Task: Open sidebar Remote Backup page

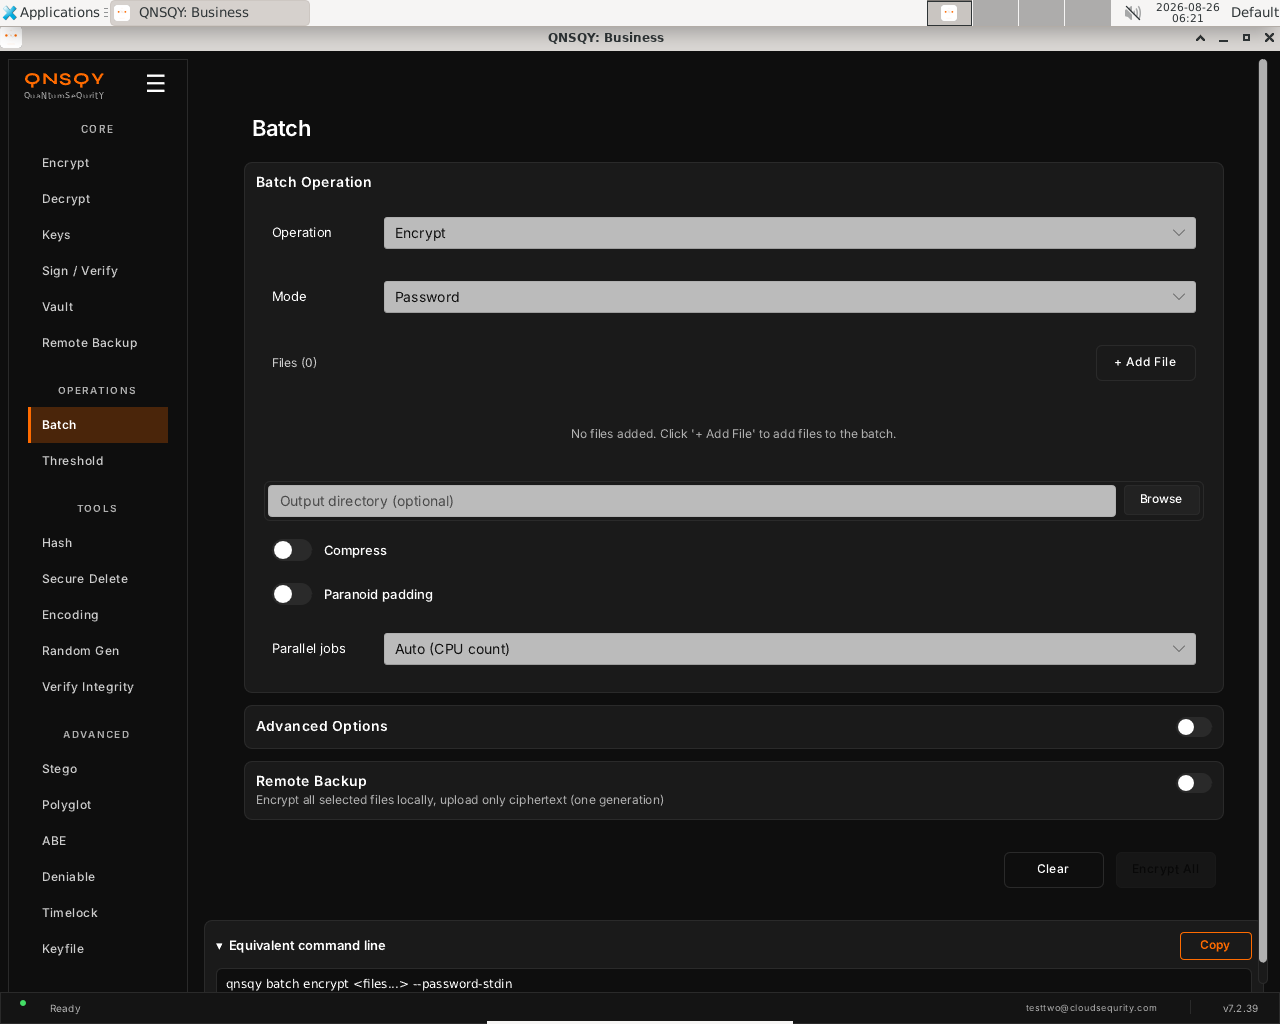Action: click(x=98, y=343)
